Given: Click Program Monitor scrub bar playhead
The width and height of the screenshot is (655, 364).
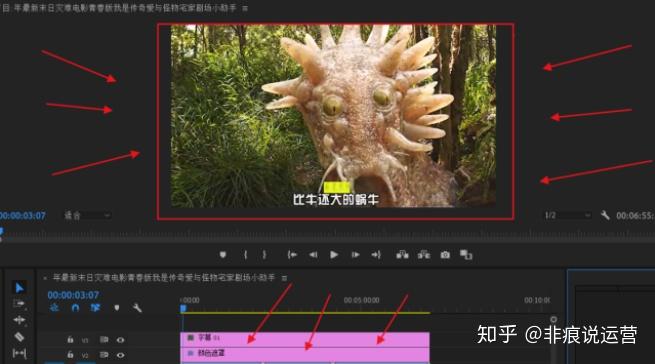Looking at the screenshot, I should 2,232.
